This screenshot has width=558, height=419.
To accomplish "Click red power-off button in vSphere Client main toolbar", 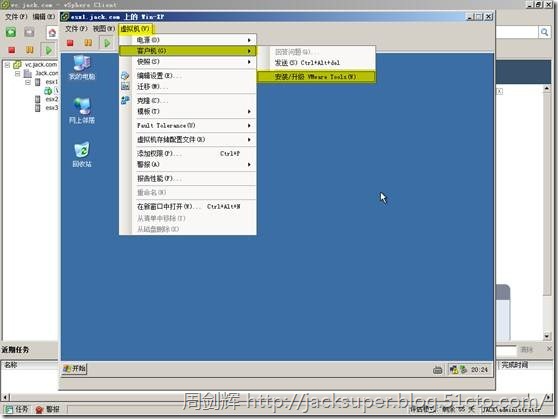I will click(x=12, y=50).
